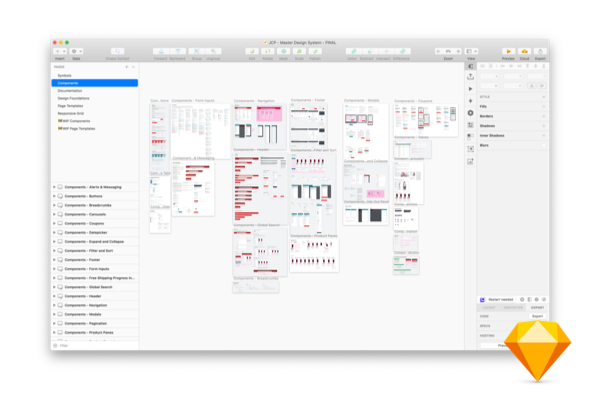Add an inner shadow in Inner Shadows section
Image resolution: width=600 pixels, height=400 pixels.
[543, 136]
